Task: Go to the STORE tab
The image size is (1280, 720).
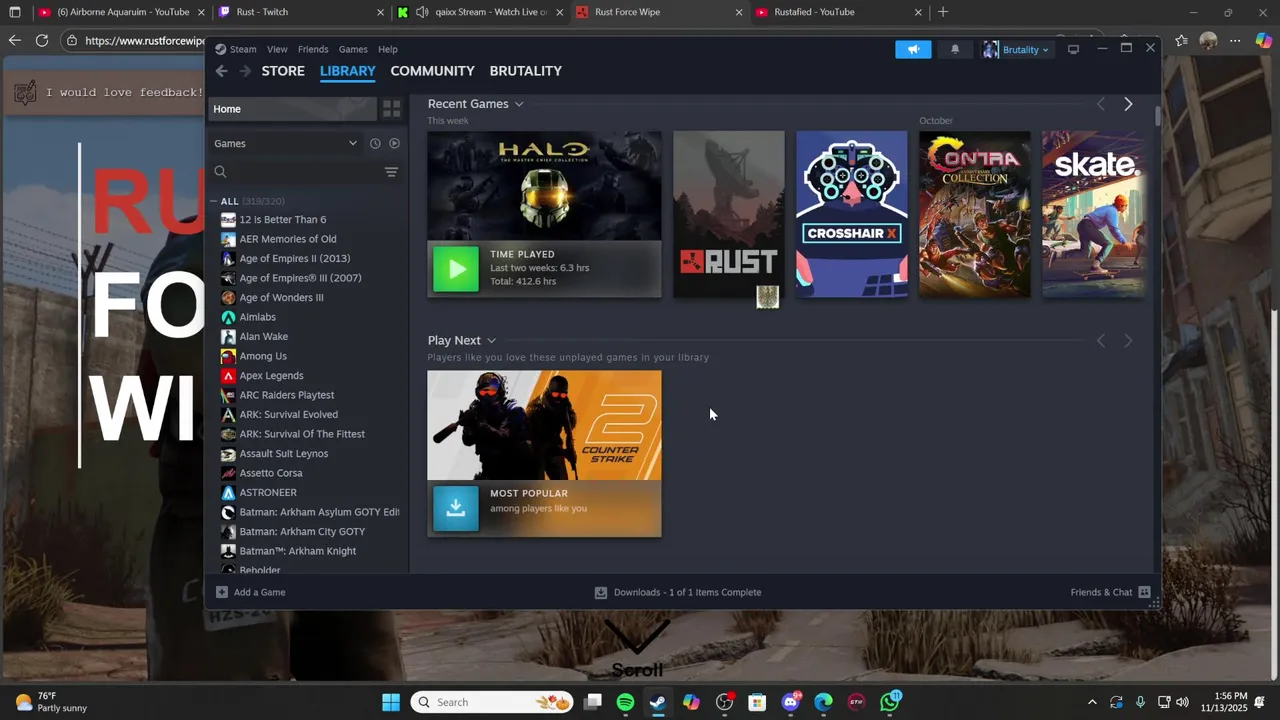Action: coord(283,71)
